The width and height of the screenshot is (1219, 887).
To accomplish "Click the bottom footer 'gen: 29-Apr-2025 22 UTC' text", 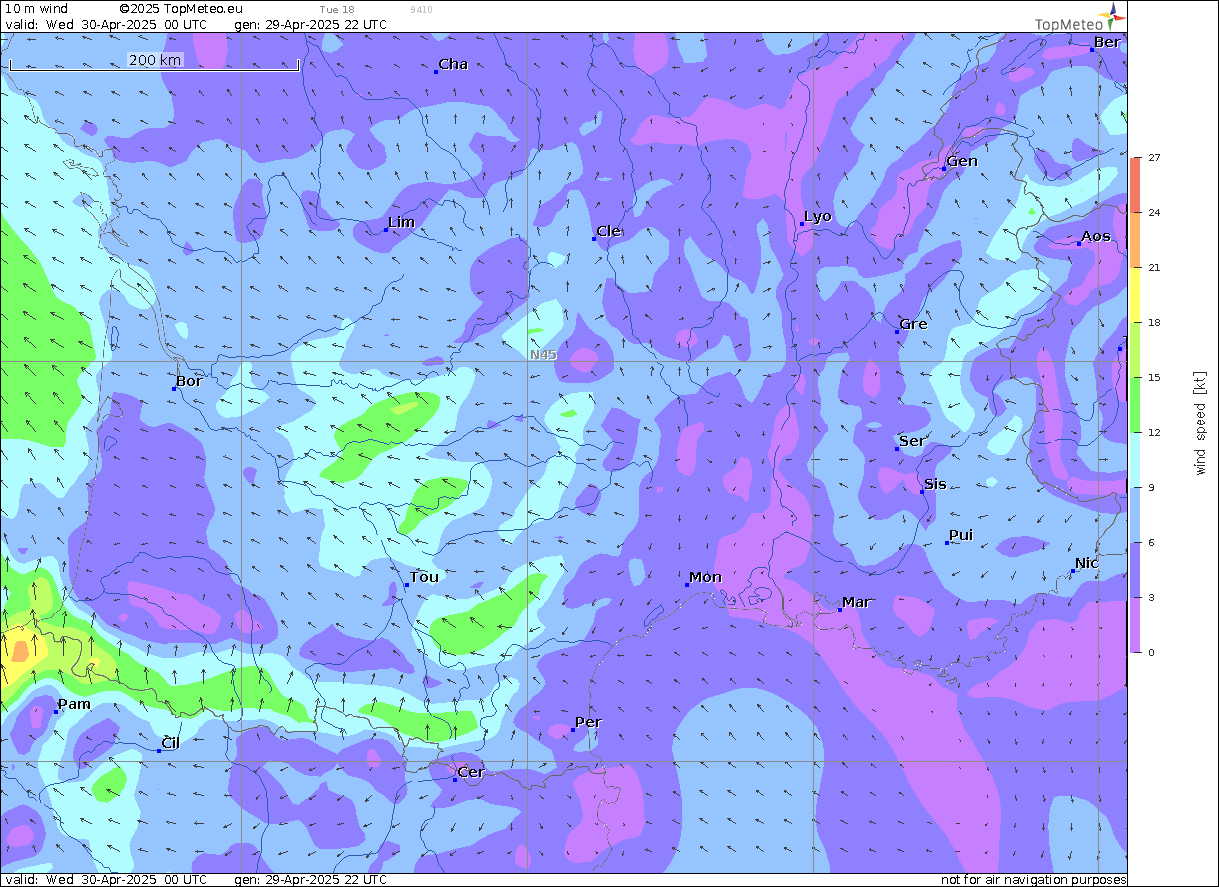I will pos(310,879).
